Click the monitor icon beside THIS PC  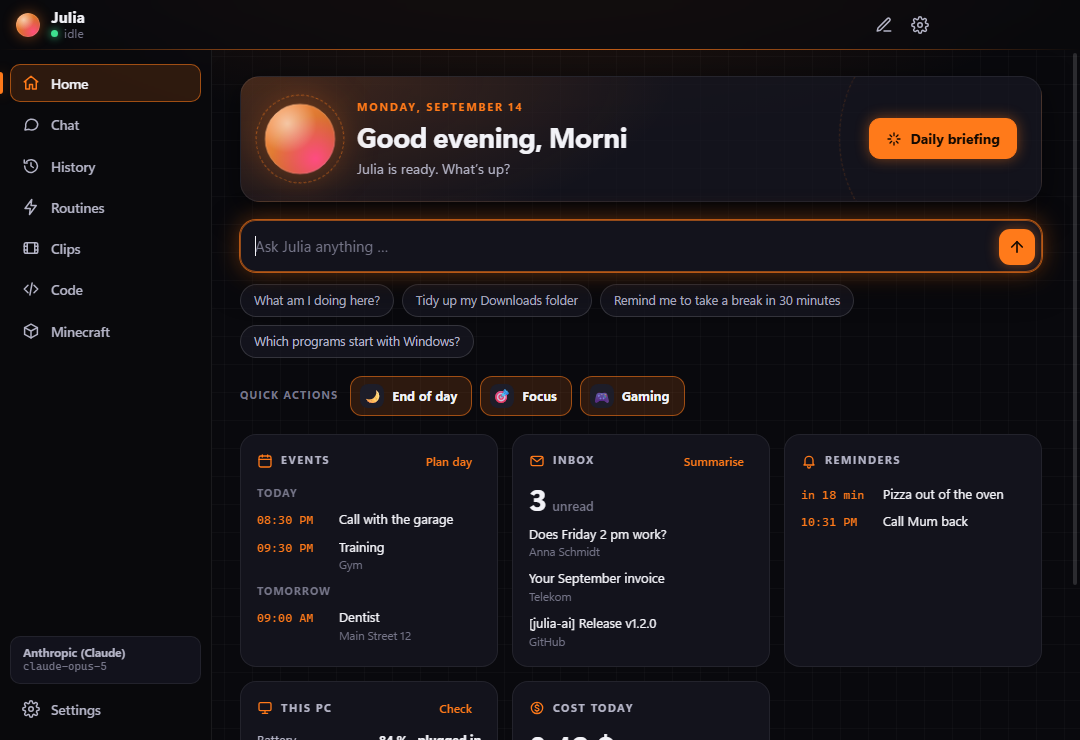click(264, 708)
